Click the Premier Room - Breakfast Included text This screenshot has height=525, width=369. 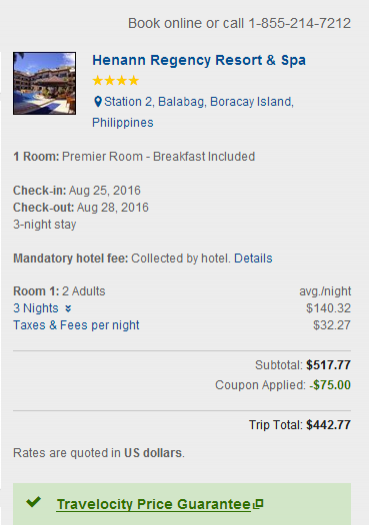coord(159,157)
